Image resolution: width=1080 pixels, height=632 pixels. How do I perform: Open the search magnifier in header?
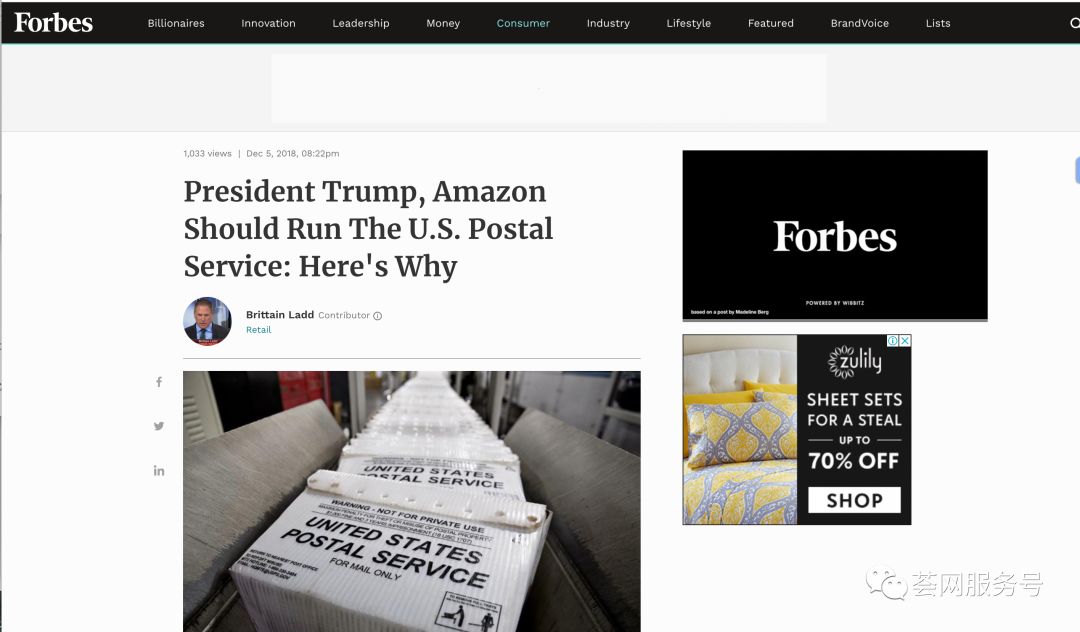(x=1074, y=23)
